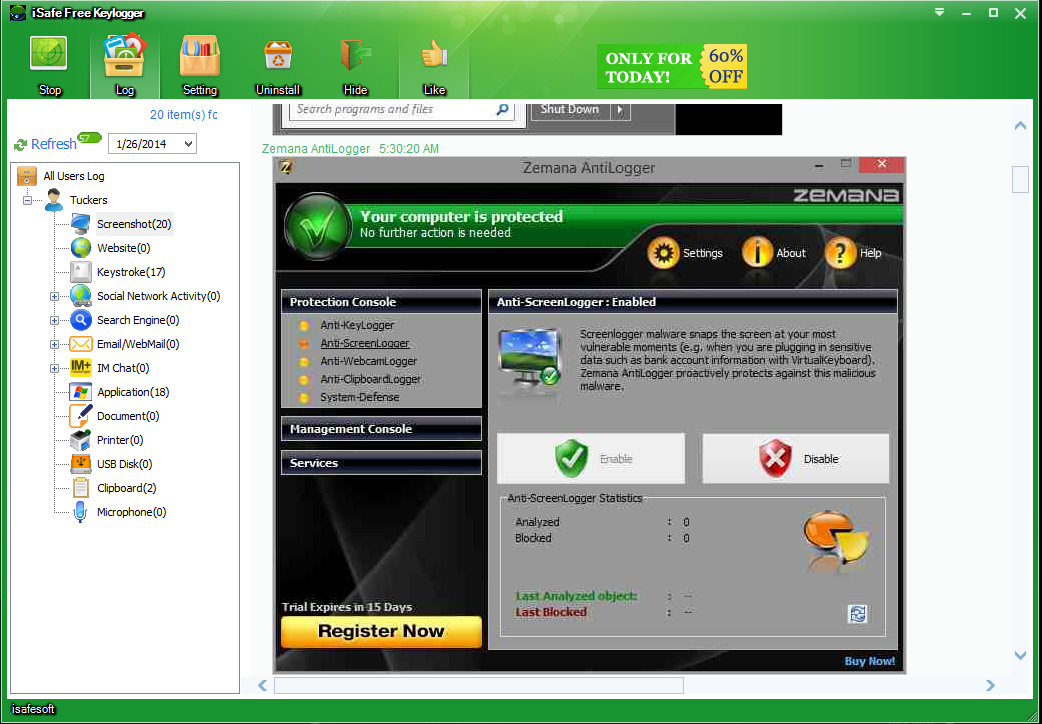Click scroll right arrow at bottom
Viewport: 1042px width, 724px height.
pos(990,685)
